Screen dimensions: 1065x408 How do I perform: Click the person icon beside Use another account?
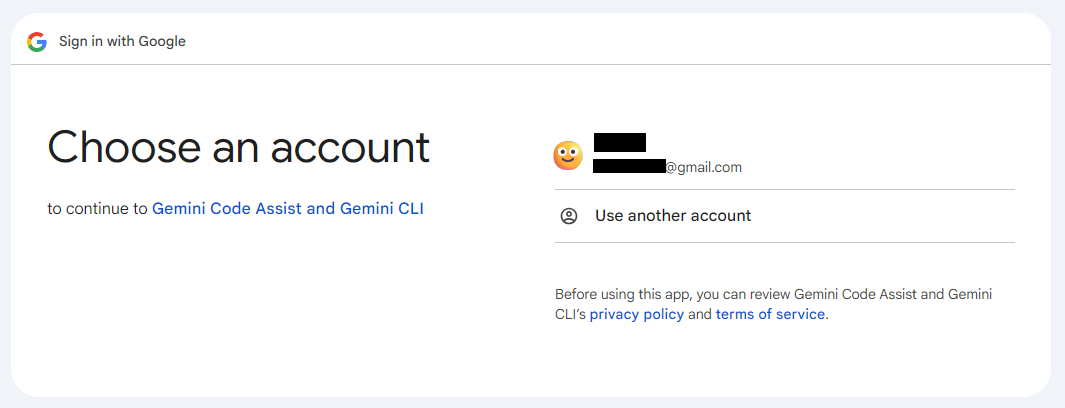pos(568,216)
